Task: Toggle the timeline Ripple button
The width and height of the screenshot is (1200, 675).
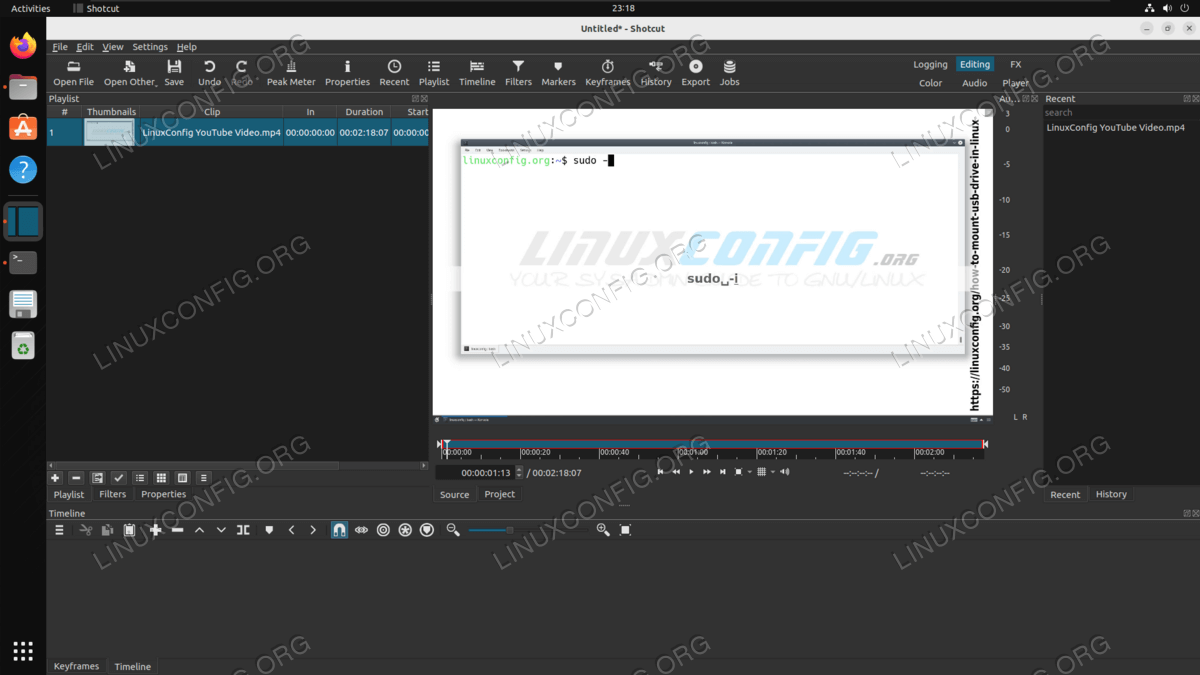Action: [383, 530]
